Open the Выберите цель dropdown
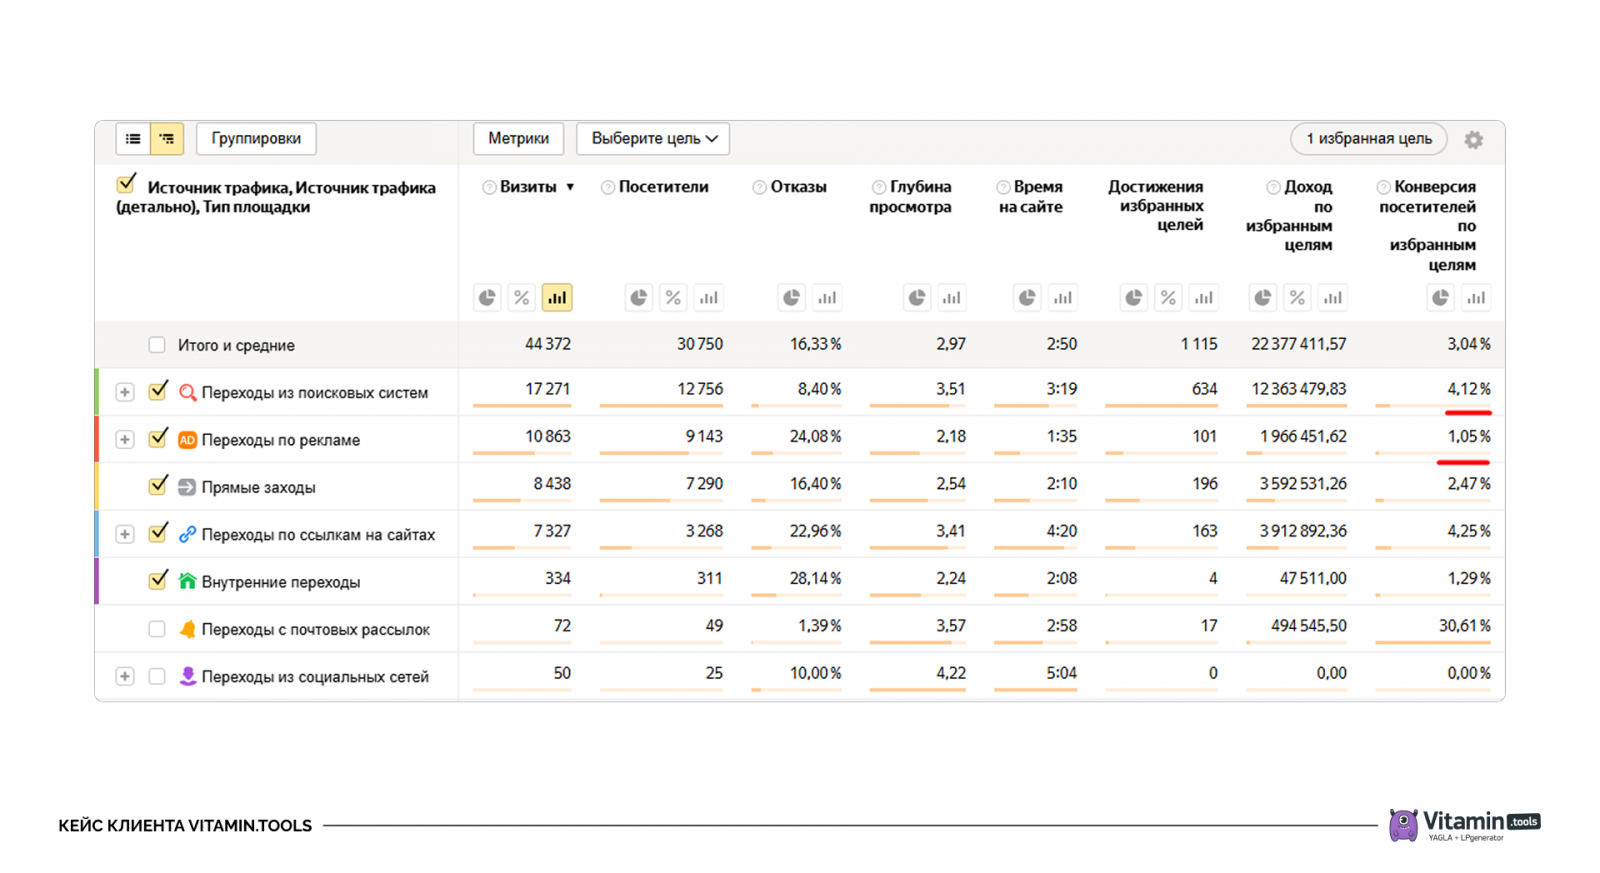Image resolution: width=1600 pixels, height=873 pixels. (653, 139)
